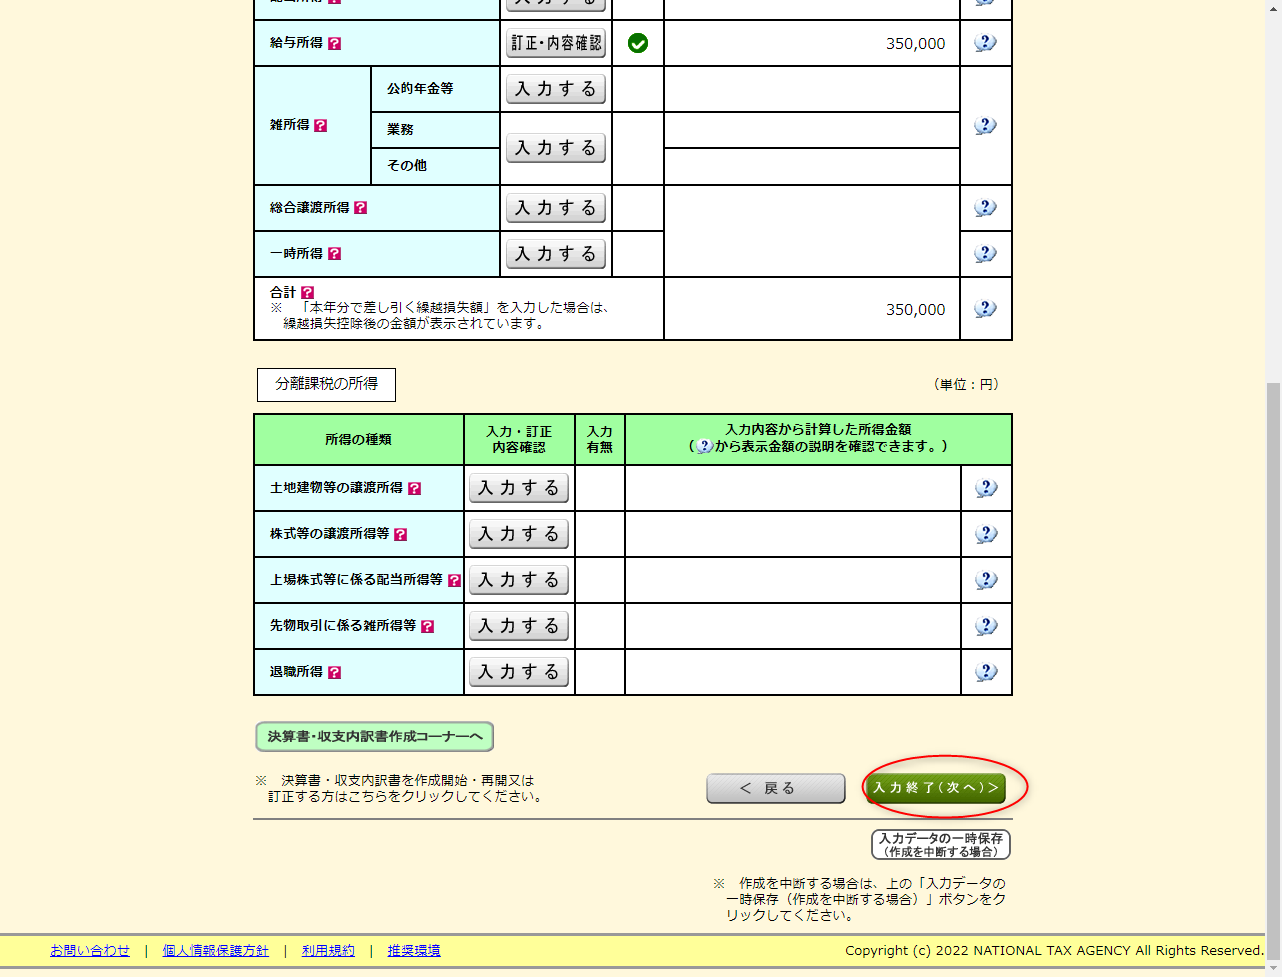Save data with 入力データの一時保存 button

pyautogui.click(x=941, y=845)
